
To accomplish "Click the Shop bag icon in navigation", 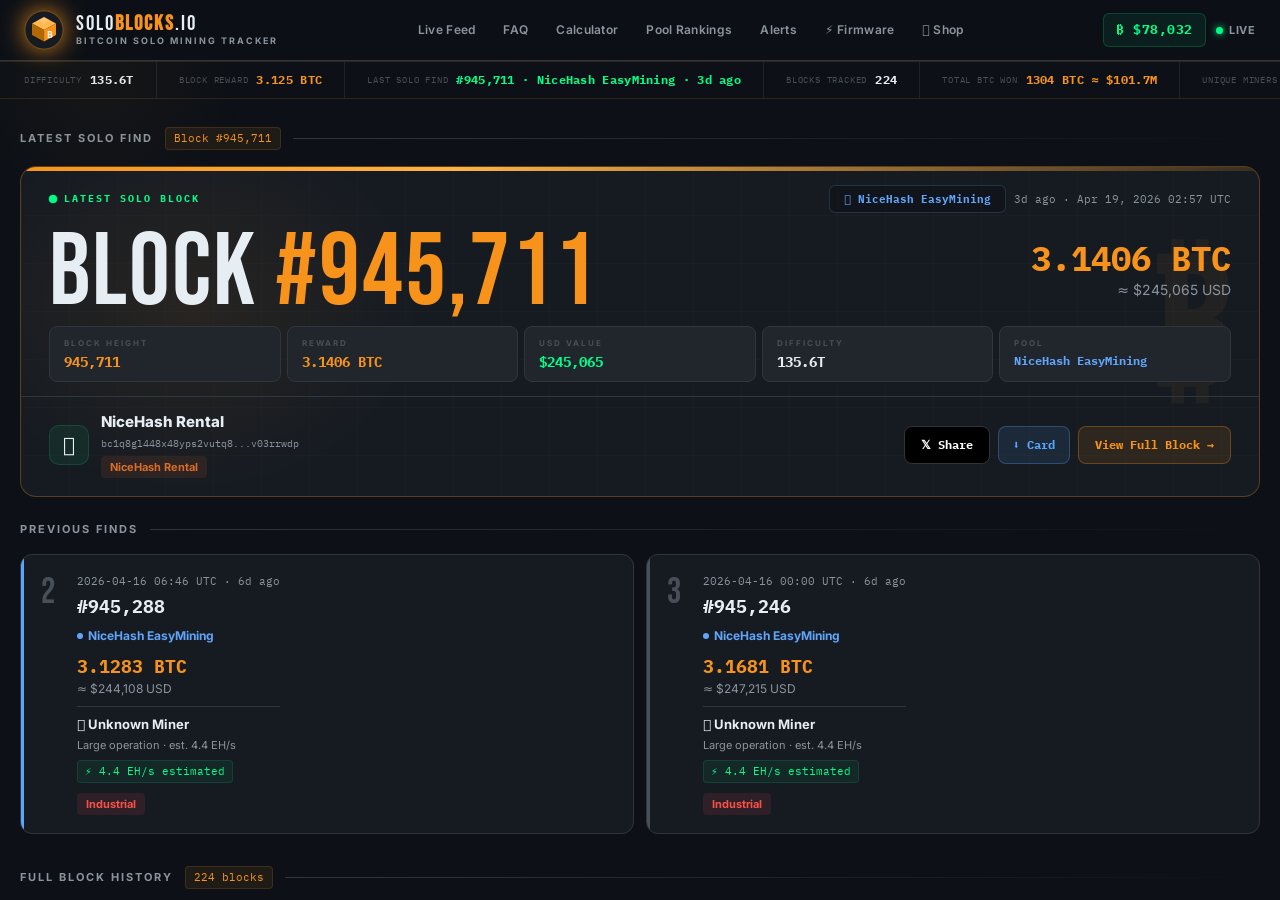I will [x=925, y=30].
